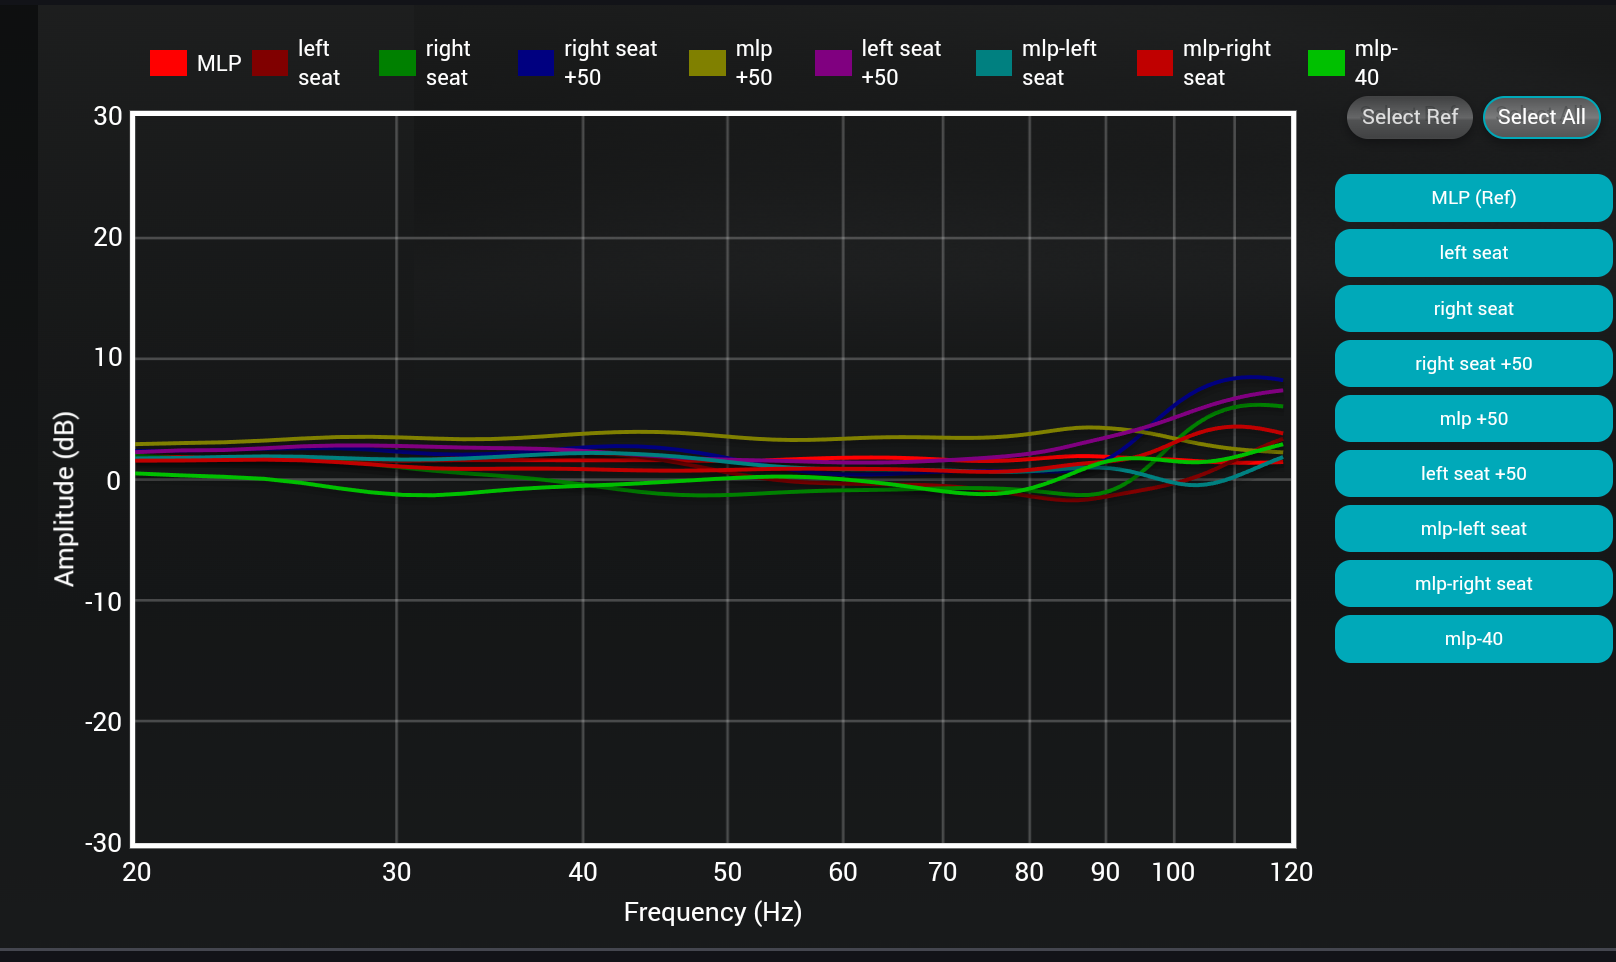
Task: Click the Select Ref button
Action: point(1409,117)
